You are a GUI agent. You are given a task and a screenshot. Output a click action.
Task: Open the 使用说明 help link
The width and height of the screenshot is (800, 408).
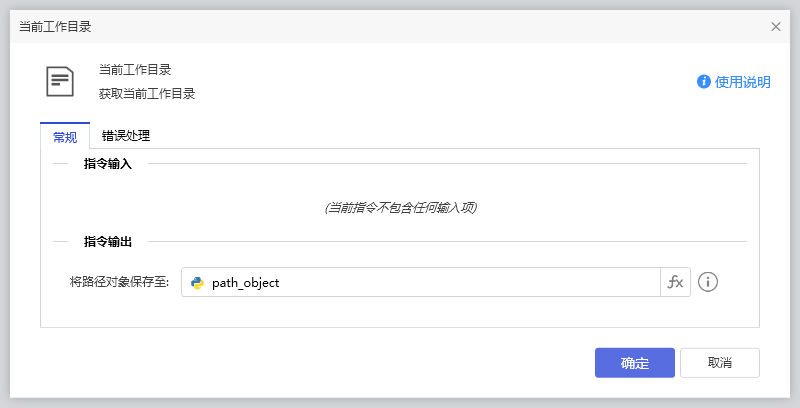pyautogui.click(x=742, y=82)
